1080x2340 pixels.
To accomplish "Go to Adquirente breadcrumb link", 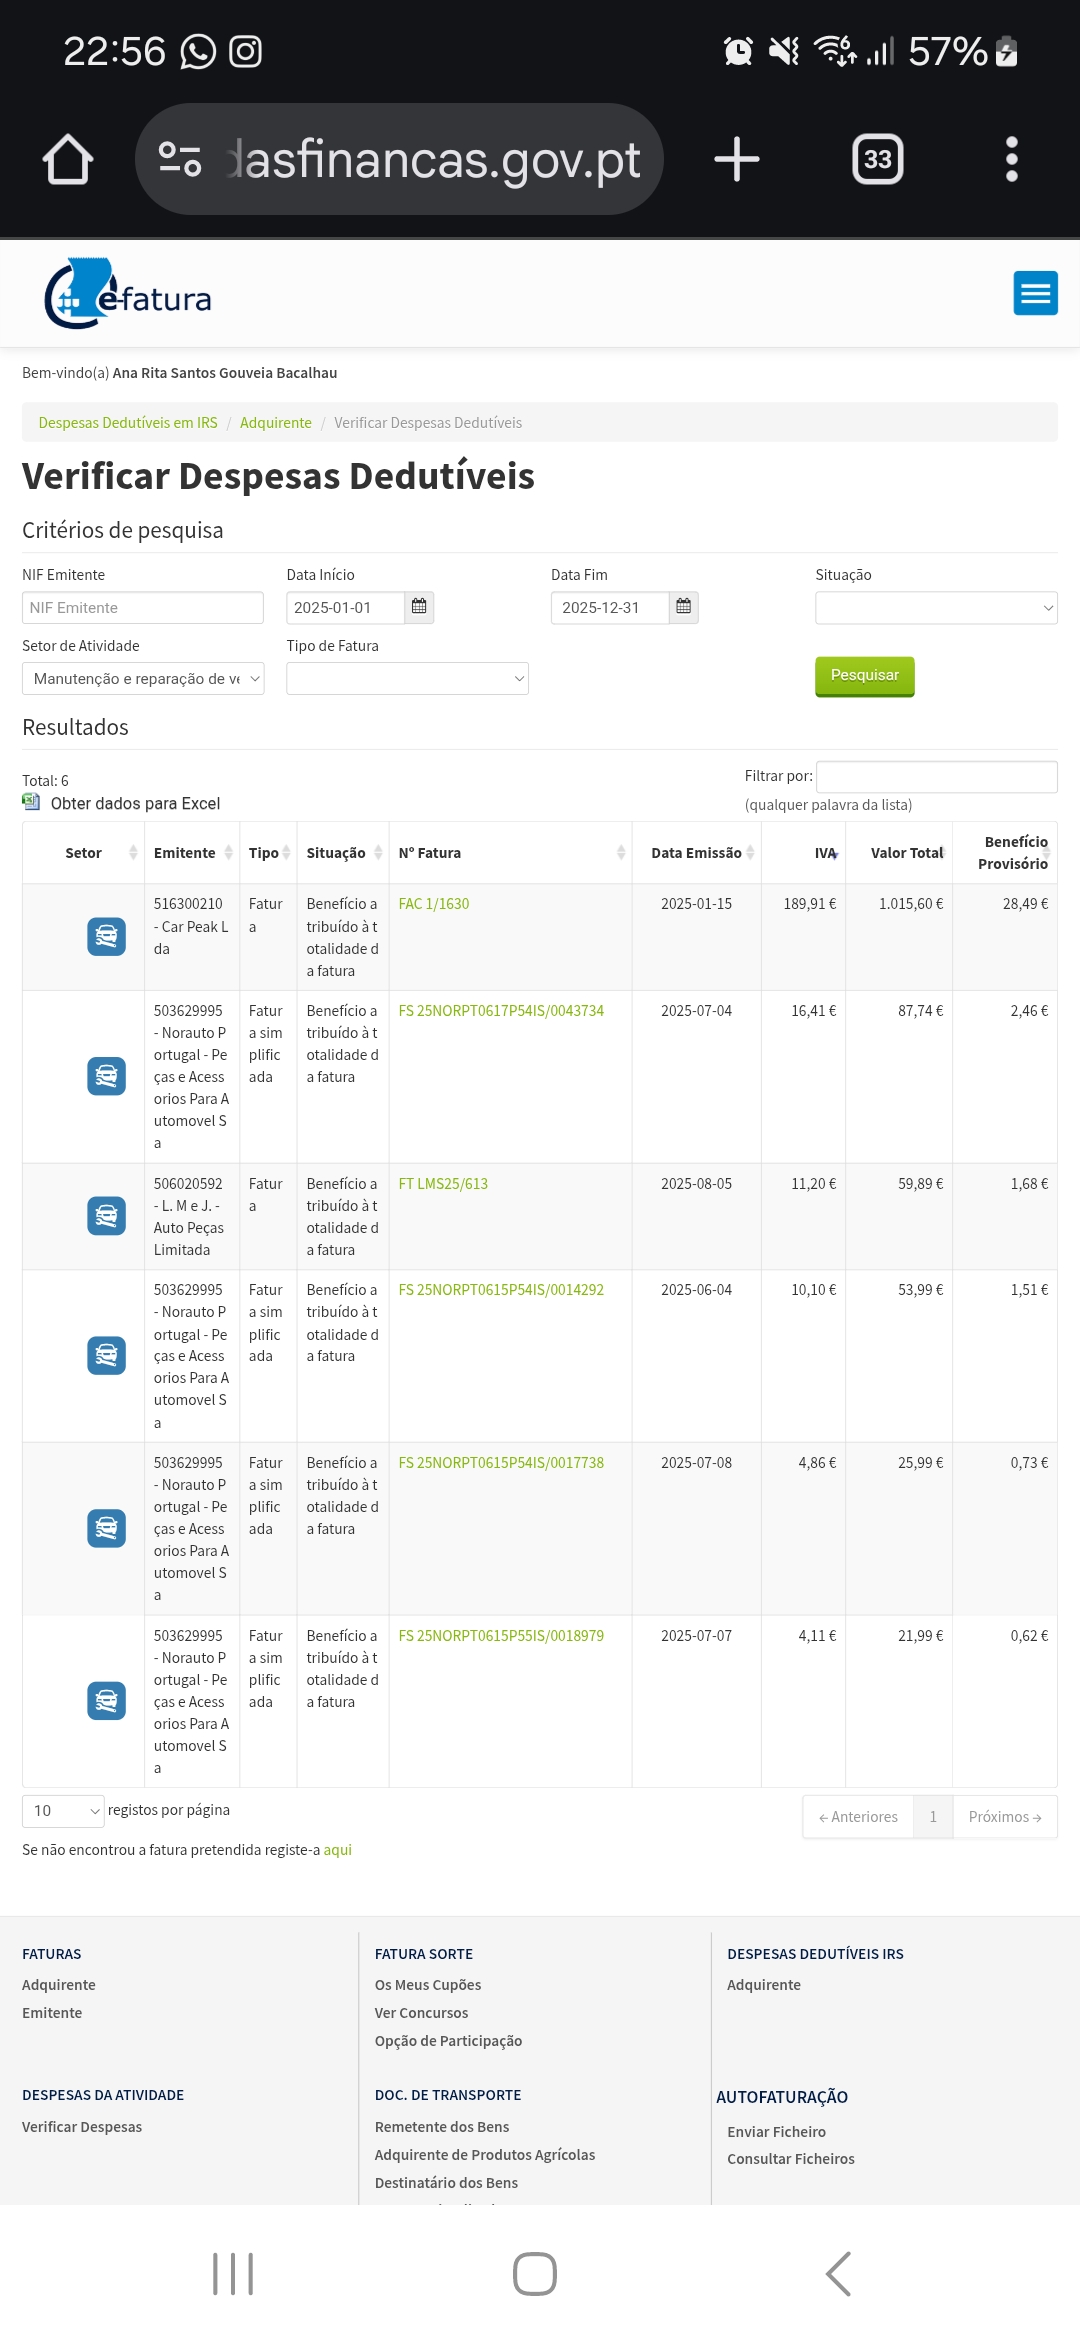I will tap(276, 423).
